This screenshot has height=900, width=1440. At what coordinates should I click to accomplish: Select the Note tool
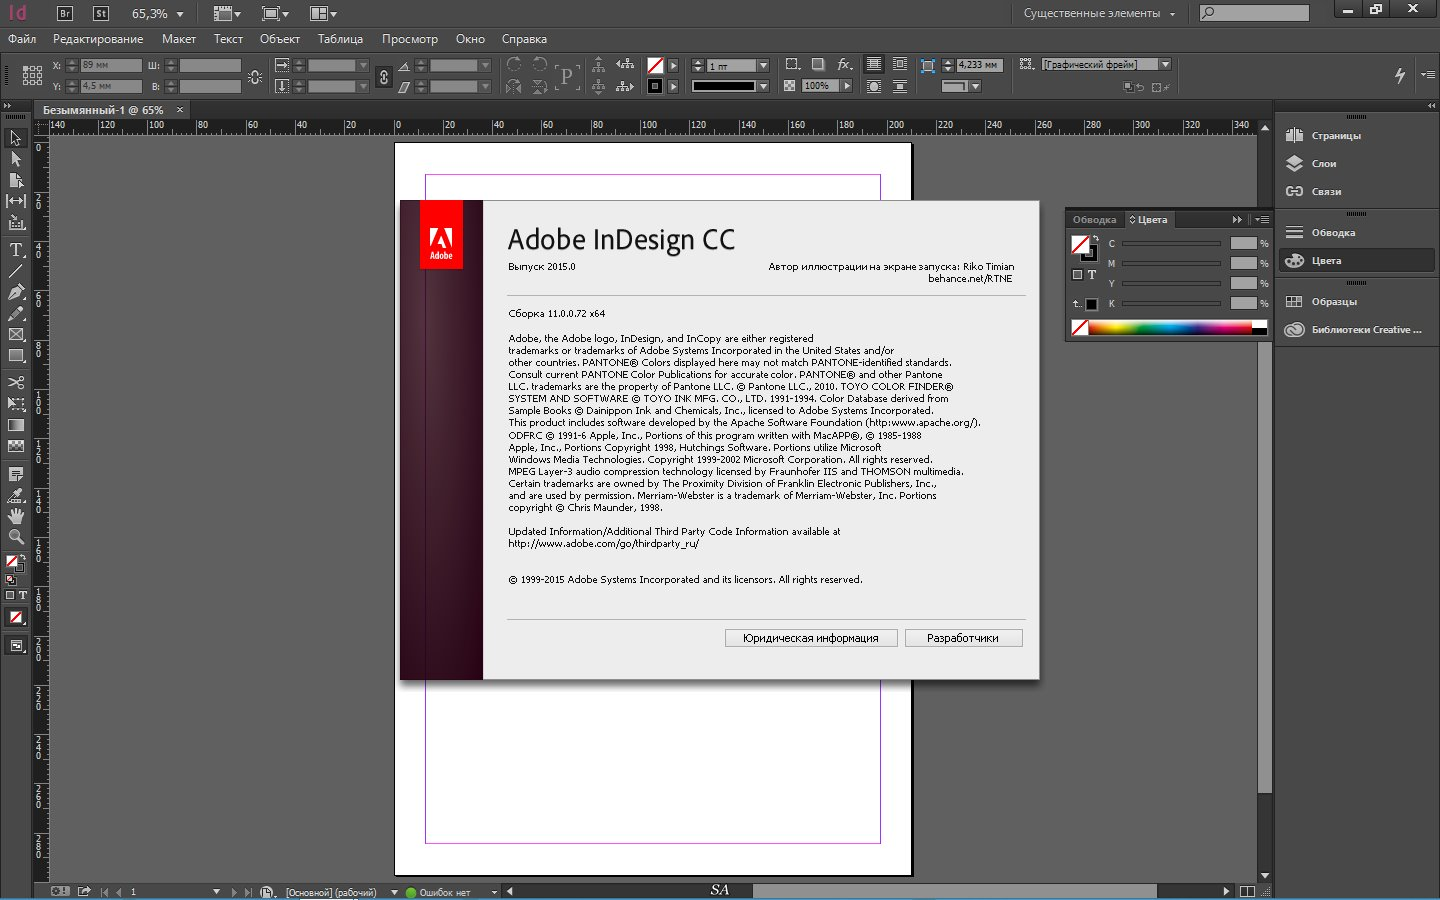(16, 474)
